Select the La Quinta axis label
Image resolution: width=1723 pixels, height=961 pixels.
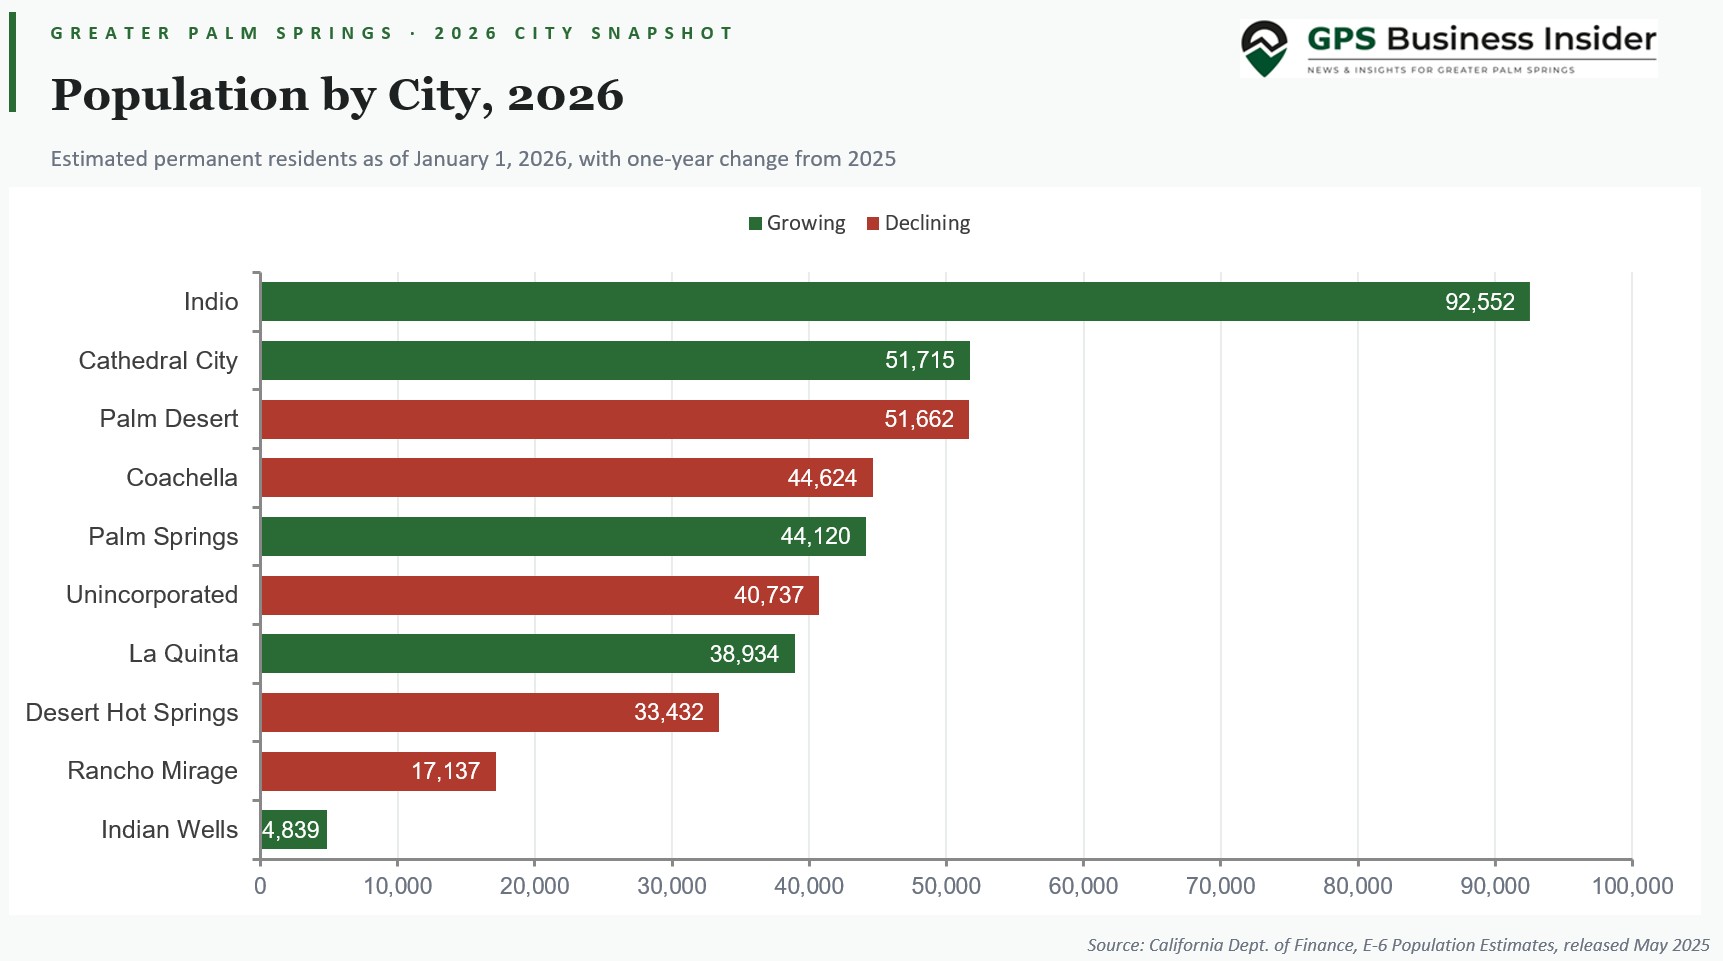tap(184, 654)
